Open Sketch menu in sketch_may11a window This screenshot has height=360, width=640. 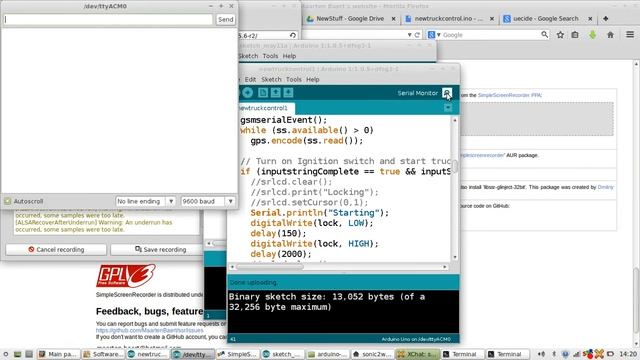pos(248,56)
